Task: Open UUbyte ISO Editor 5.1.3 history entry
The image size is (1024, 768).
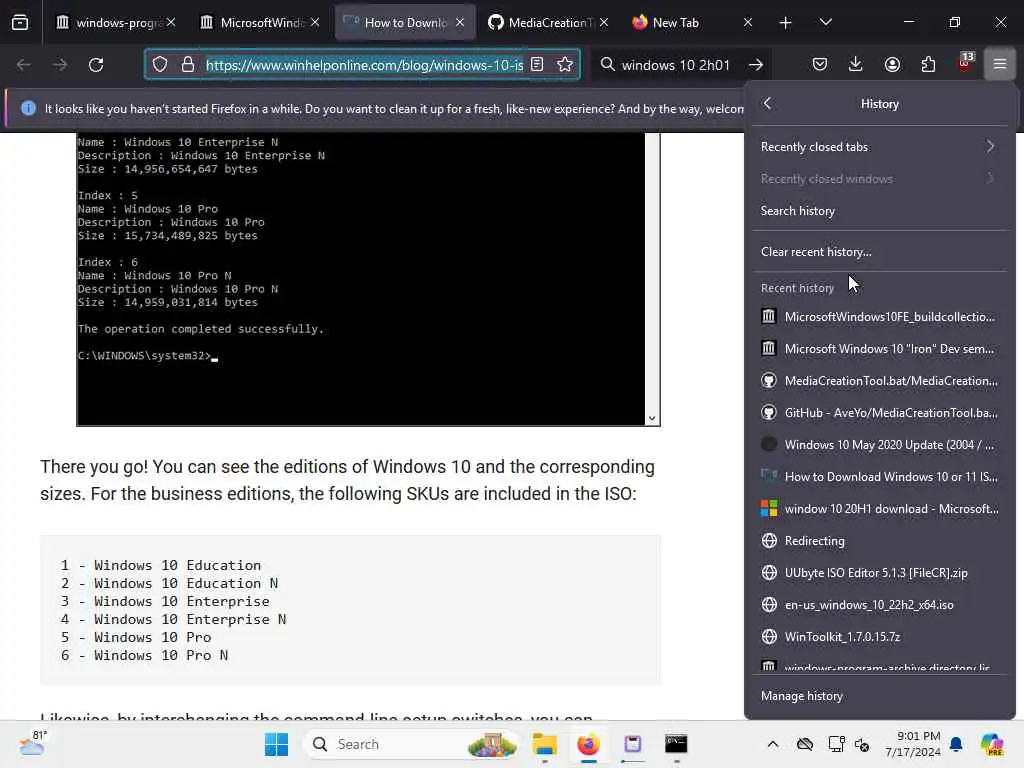Action: click(x=879, y=573)
